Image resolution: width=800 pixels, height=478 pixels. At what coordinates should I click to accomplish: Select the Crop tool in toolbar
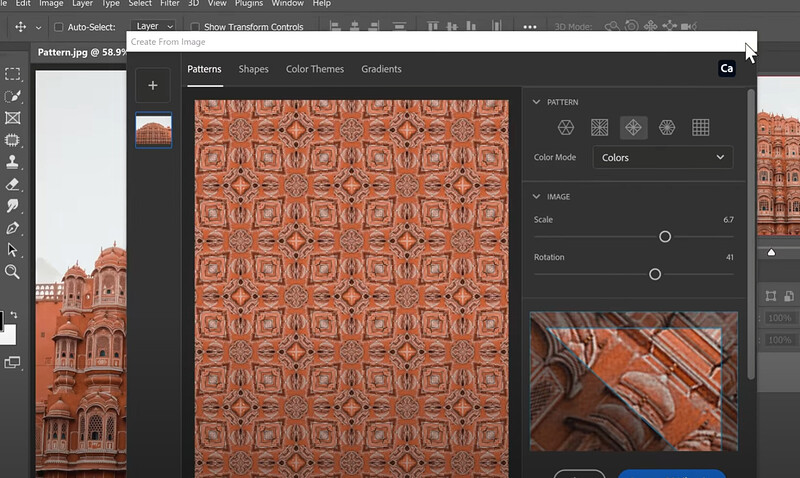click(13, 140)
